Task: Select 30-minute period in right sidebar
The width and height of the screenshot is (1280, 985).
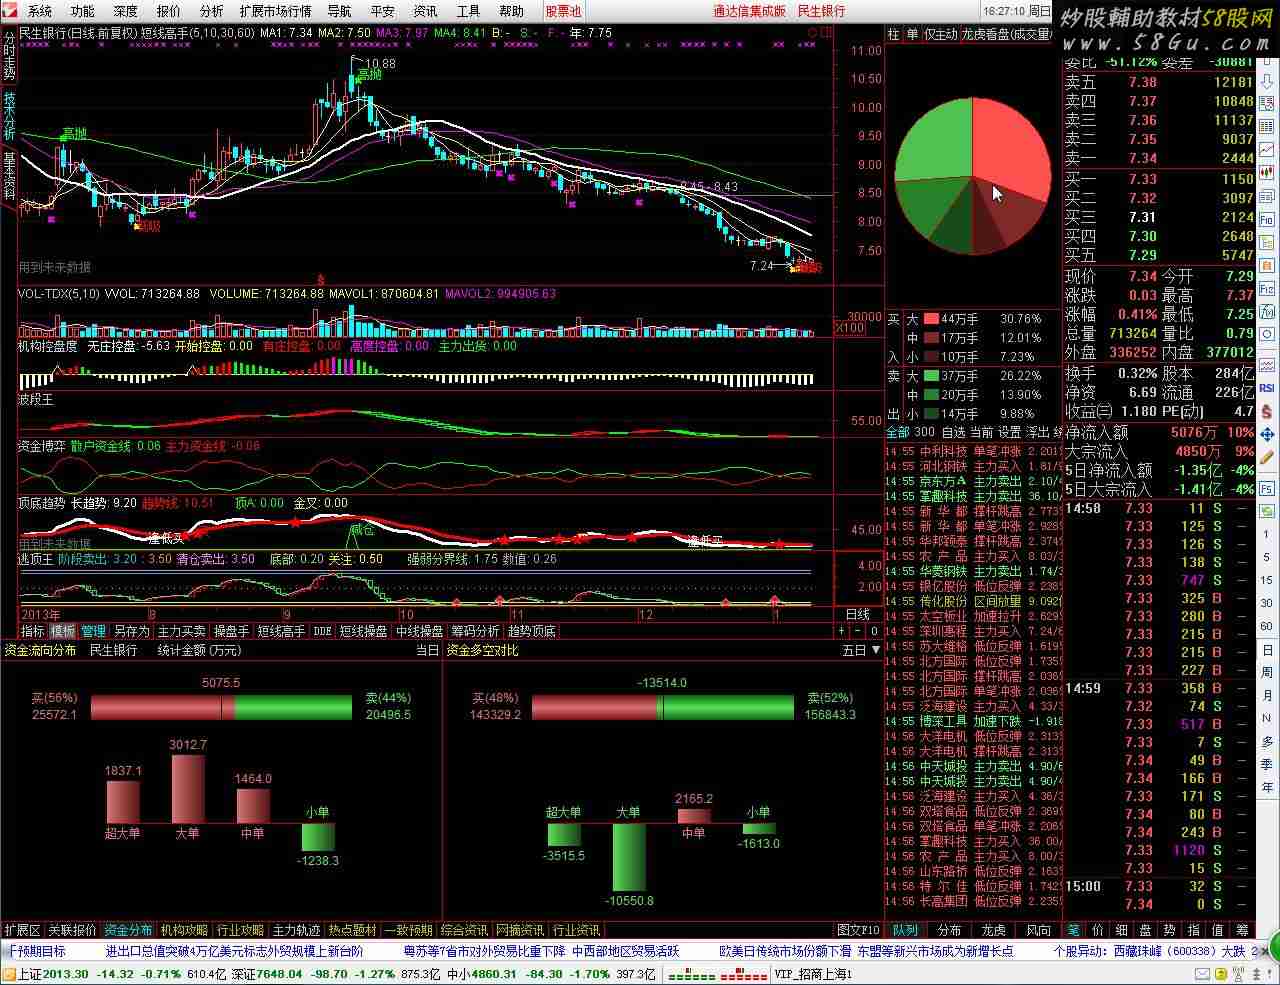Action: point(1266,603)
